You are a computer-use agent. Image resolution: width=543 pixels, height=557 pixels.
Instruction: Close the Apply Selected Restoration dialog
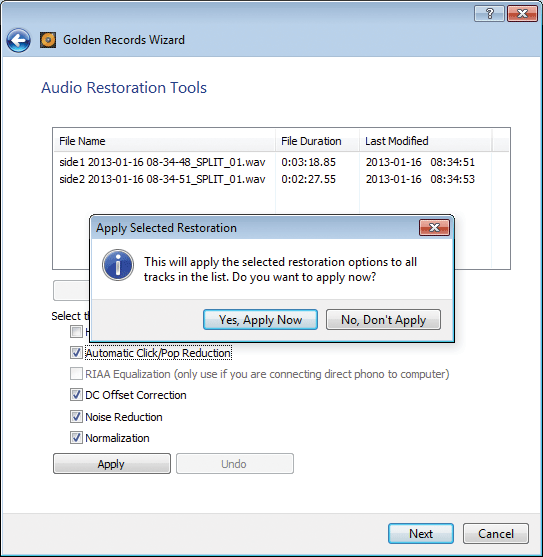click(434, 227)
